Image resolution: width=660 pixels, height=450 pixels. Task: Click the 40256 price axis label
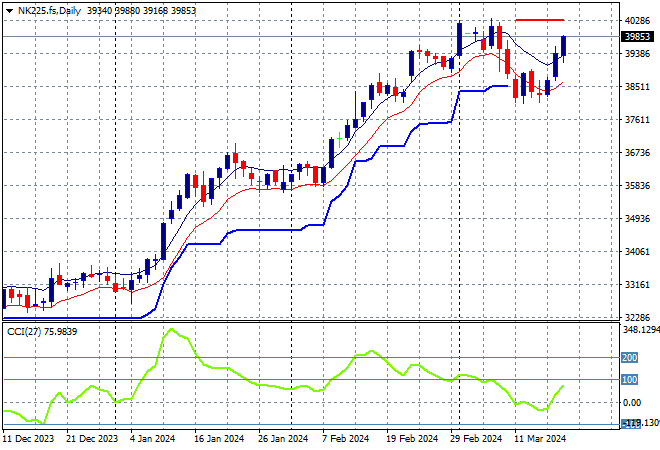(x=637, y=21)
